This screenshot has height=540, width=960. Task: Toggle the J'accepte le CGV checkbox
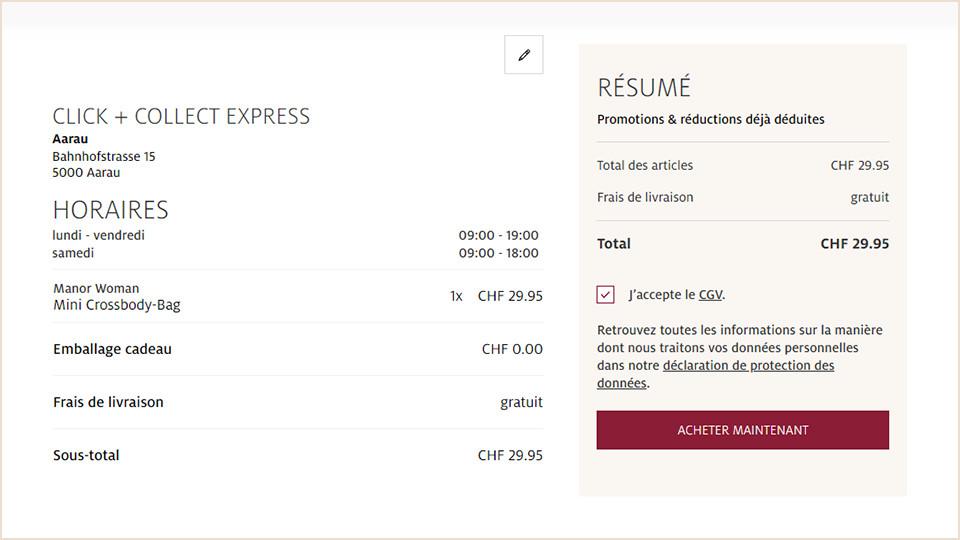point(606,295)
